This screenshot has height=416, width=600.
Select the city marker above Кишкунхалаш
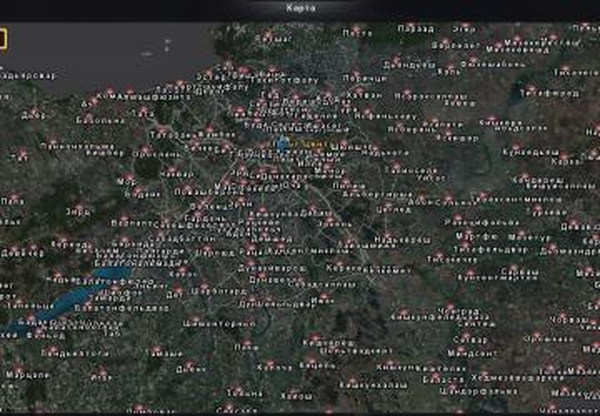(352, 378)
